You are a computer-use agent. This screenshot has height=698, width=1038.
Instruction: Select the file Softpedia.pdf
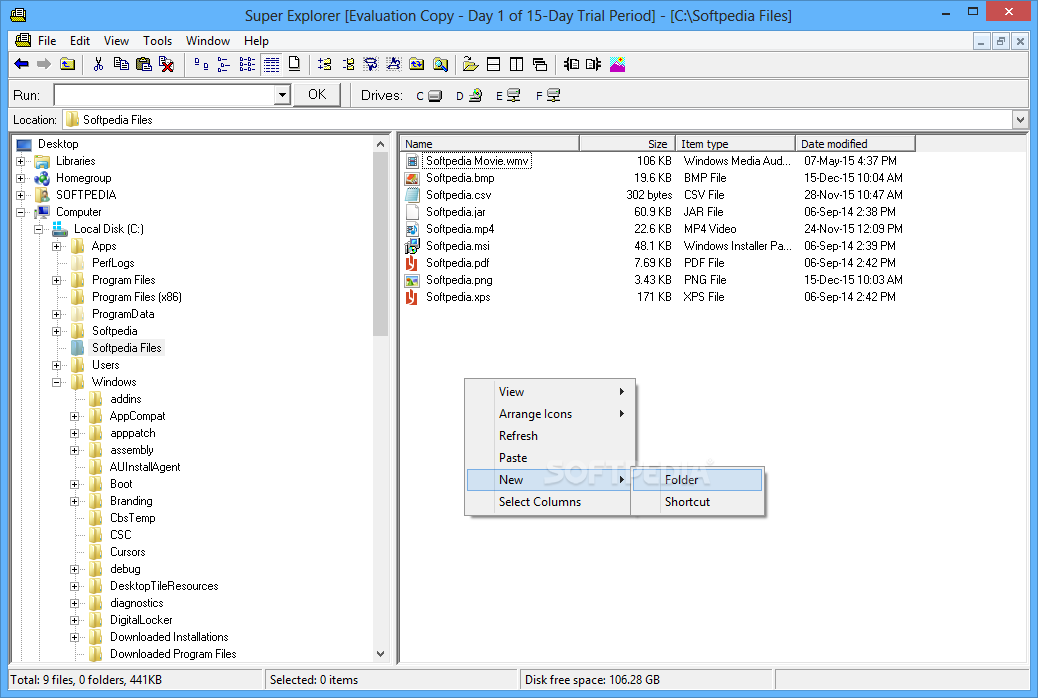click(457, 264)
